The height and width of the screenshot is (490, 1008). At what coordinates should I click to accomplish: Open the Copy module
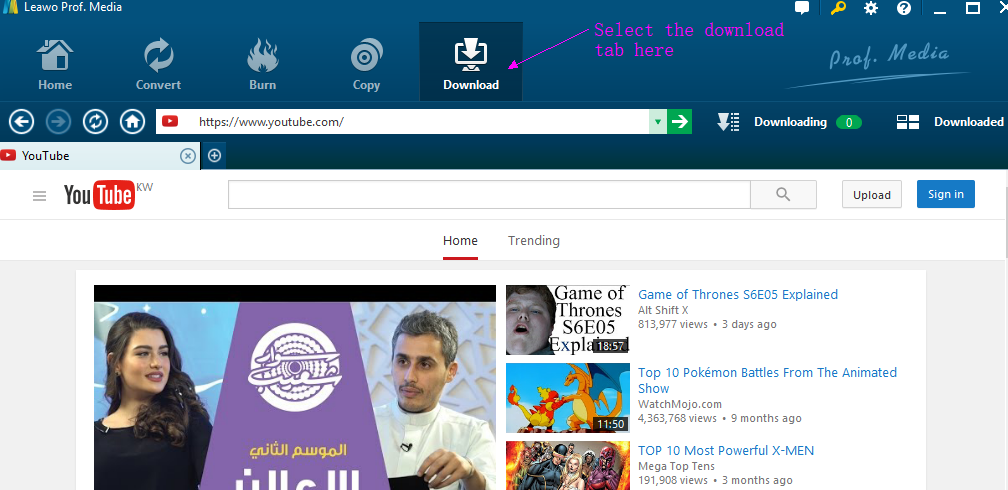(x=366, y=64)
